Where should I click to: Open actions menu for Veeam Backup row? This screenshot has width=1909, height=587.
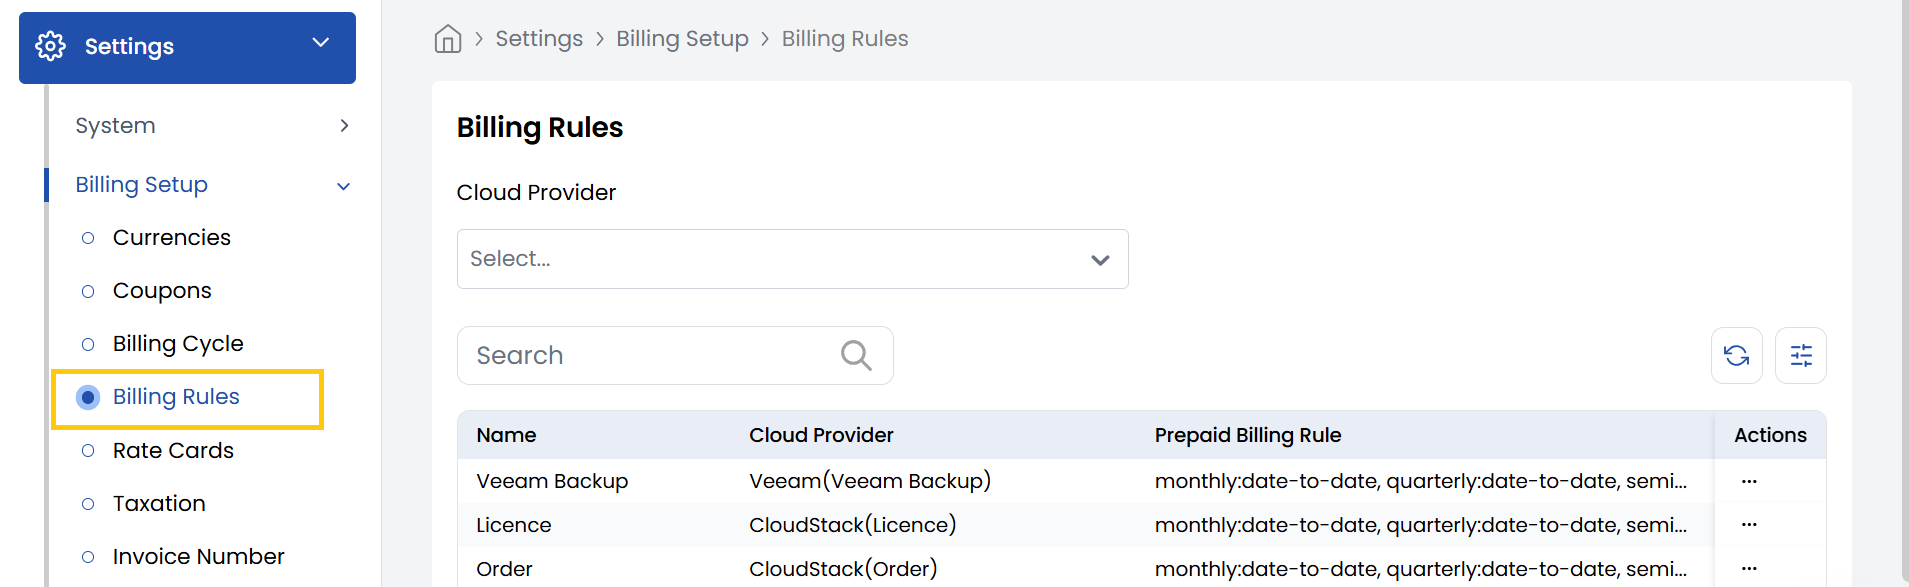pos(1749,481)
